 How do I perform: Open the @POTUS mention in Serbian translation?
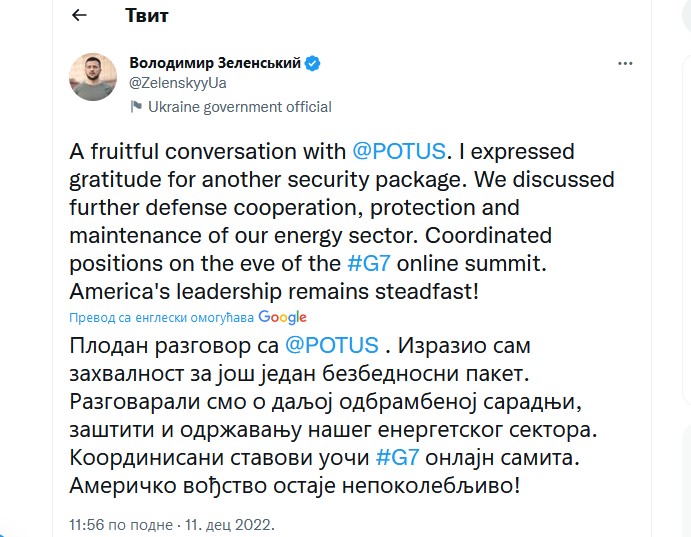tap(332, 345)
